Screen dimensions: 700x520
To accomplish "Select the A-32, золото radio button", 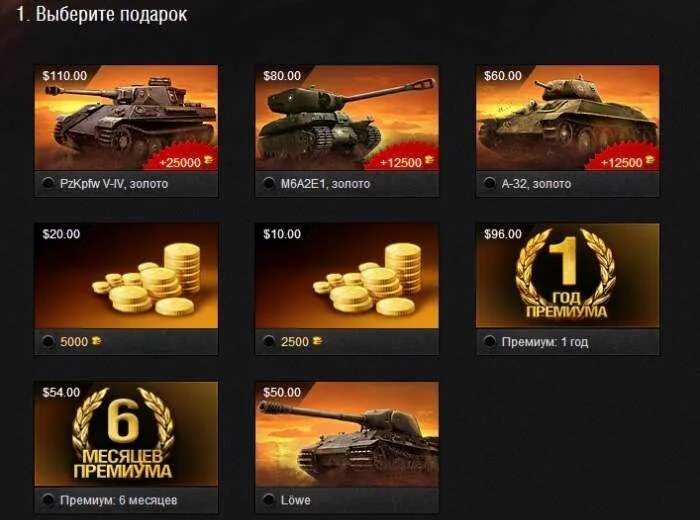I will pyautogui.click(x=490, y=183).
